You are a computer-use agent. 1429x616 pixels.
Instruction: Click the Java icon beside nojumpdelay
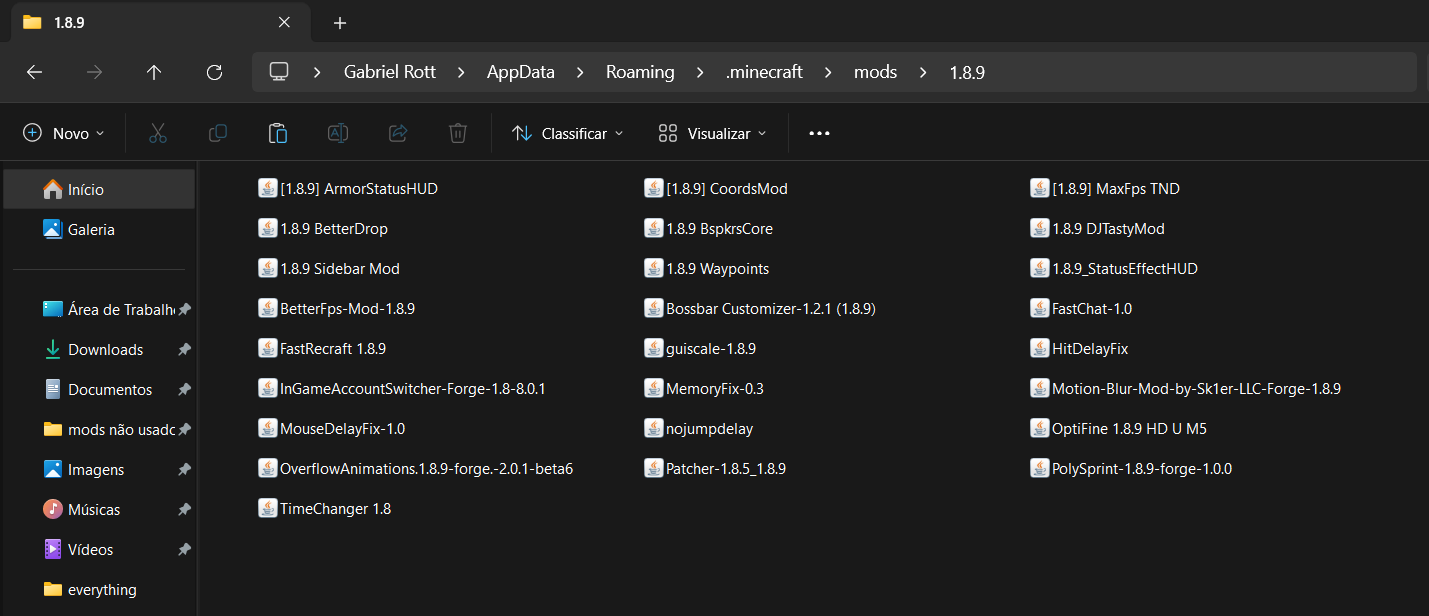[654, 428]
